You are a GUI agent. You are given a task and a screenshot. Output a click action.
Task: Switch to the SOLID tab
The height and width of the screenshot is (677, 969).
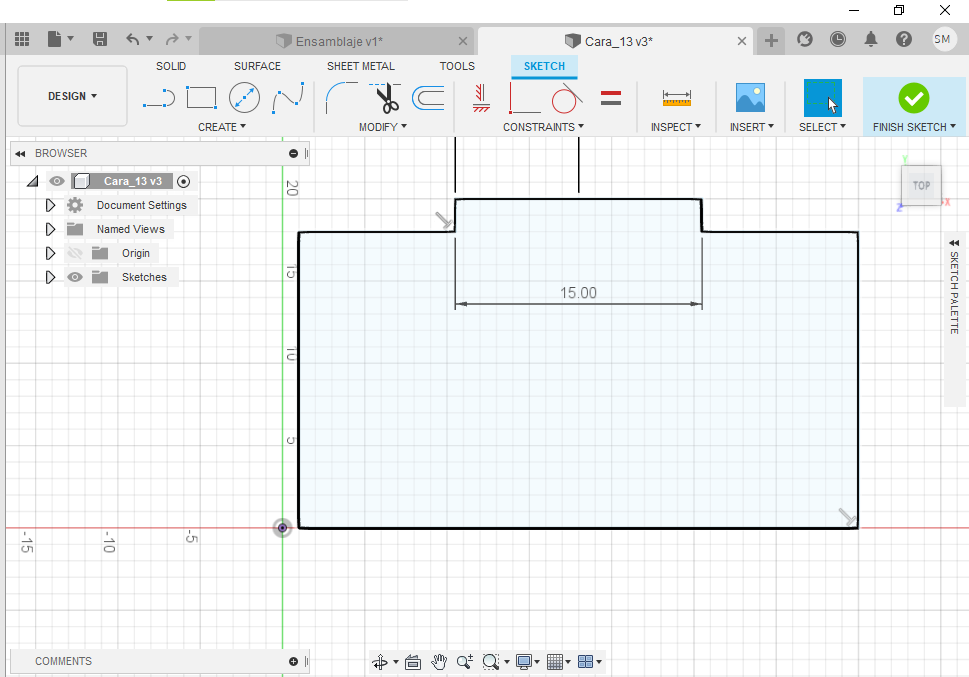click(171, 66)
